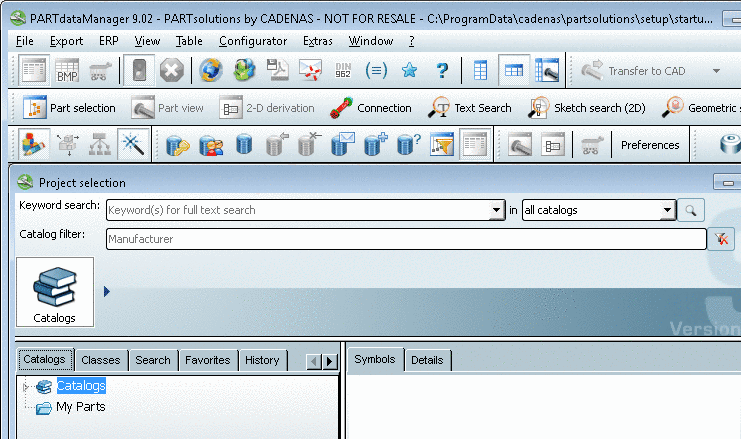This screenshot has width=741, height=439.
Task: Click the parenthesized equals (≡) icon
Action: [x=376, y=71]
